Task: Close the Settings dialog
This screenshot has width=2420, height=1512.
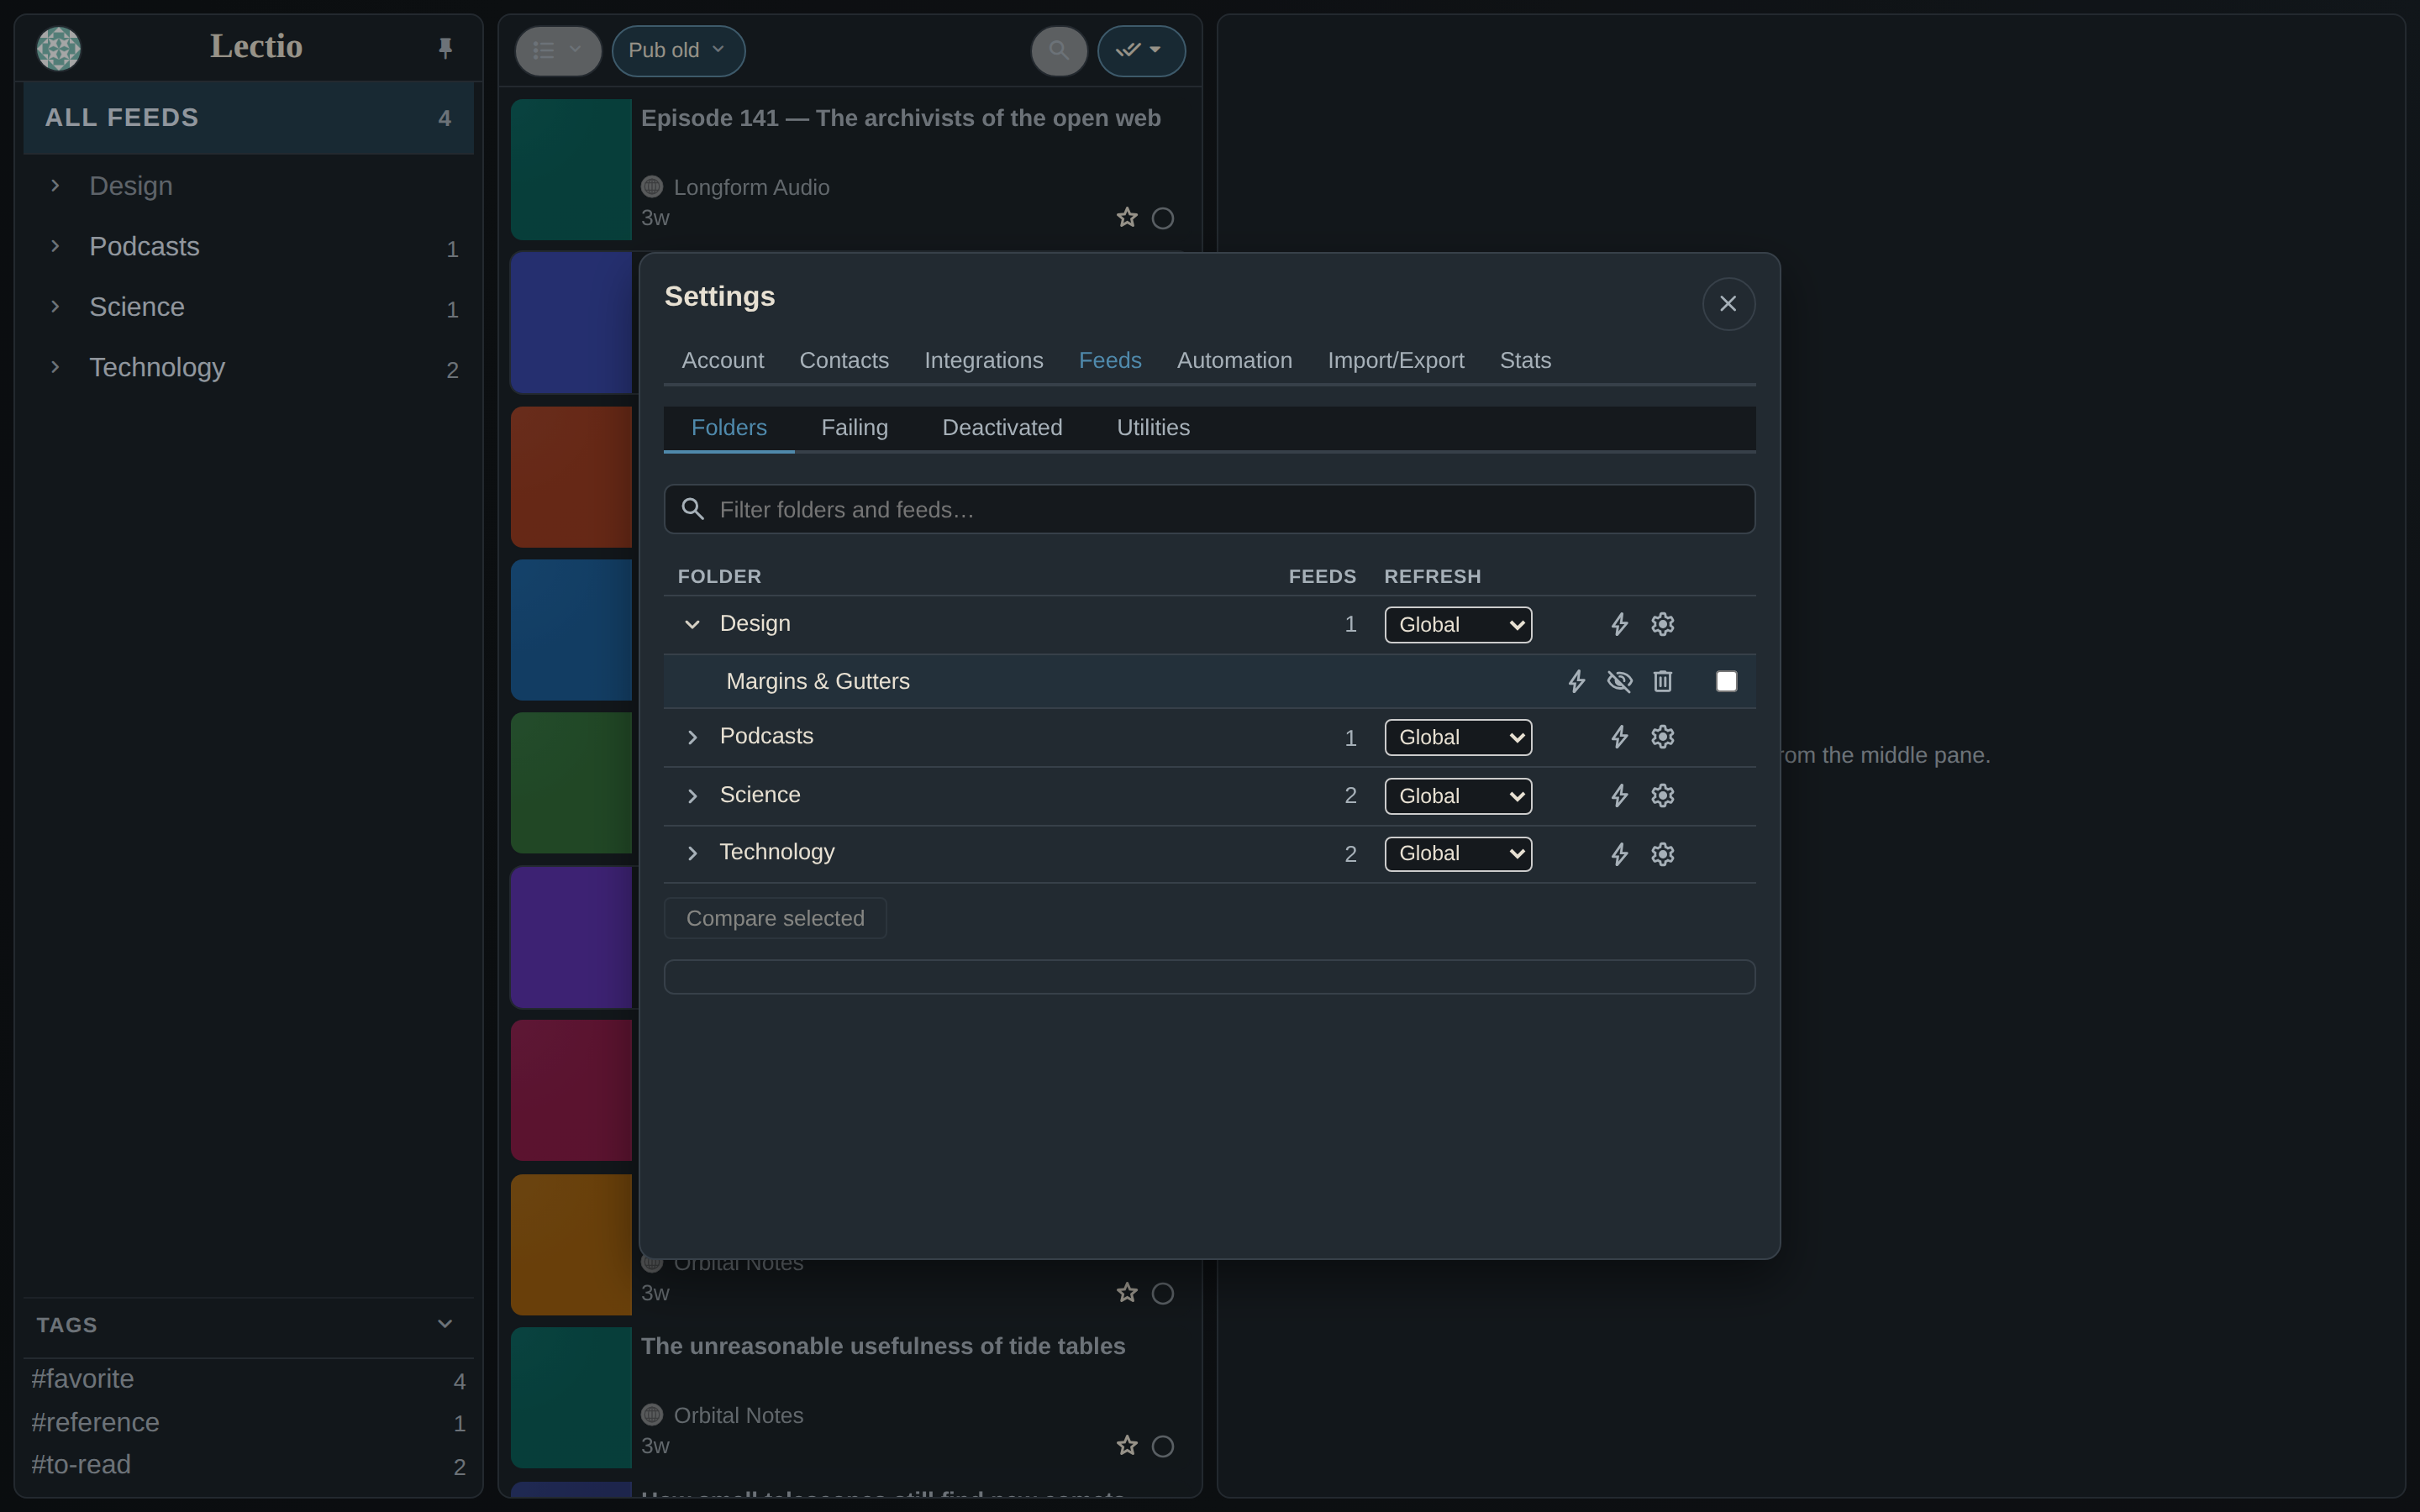Action: point(1728,304)
